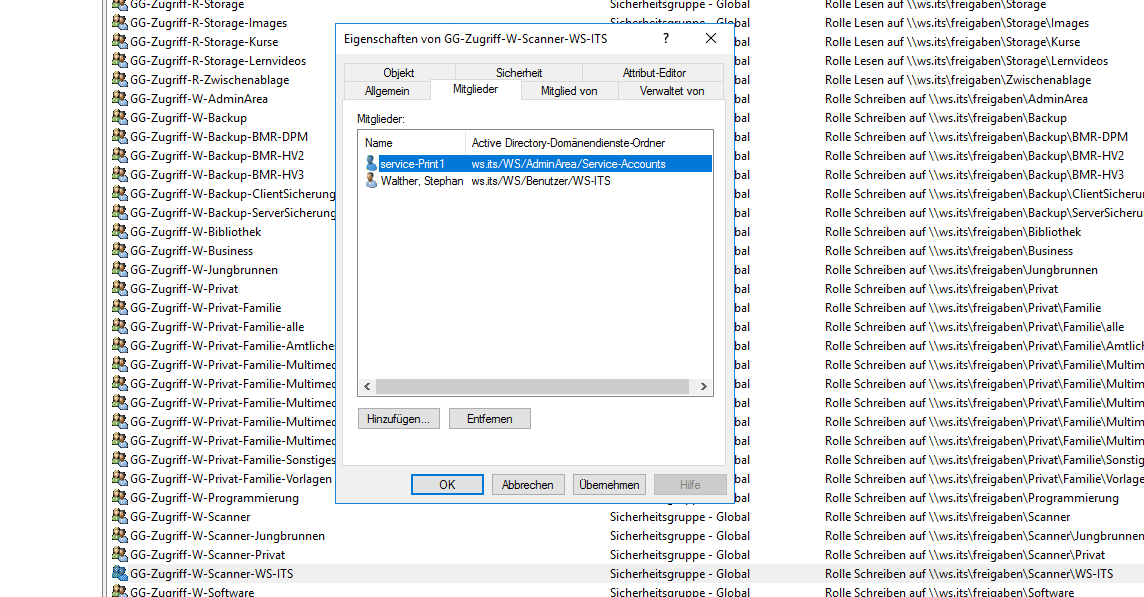
Task: Click group icon of GG-Zugriff-W-Backup-ServerSicherung
Action: (x=120, y=212)
